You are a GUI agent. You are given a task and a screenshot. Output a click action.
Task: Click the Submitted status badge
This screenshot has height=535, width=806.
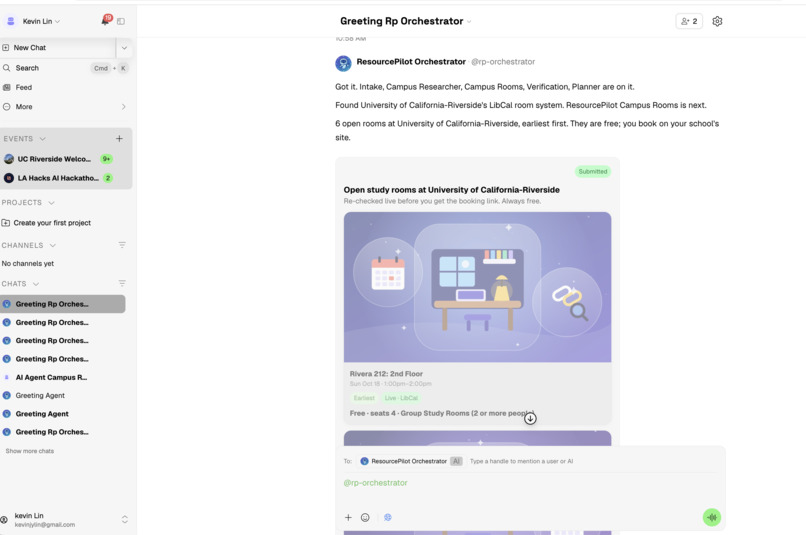(x=593, y=172)
